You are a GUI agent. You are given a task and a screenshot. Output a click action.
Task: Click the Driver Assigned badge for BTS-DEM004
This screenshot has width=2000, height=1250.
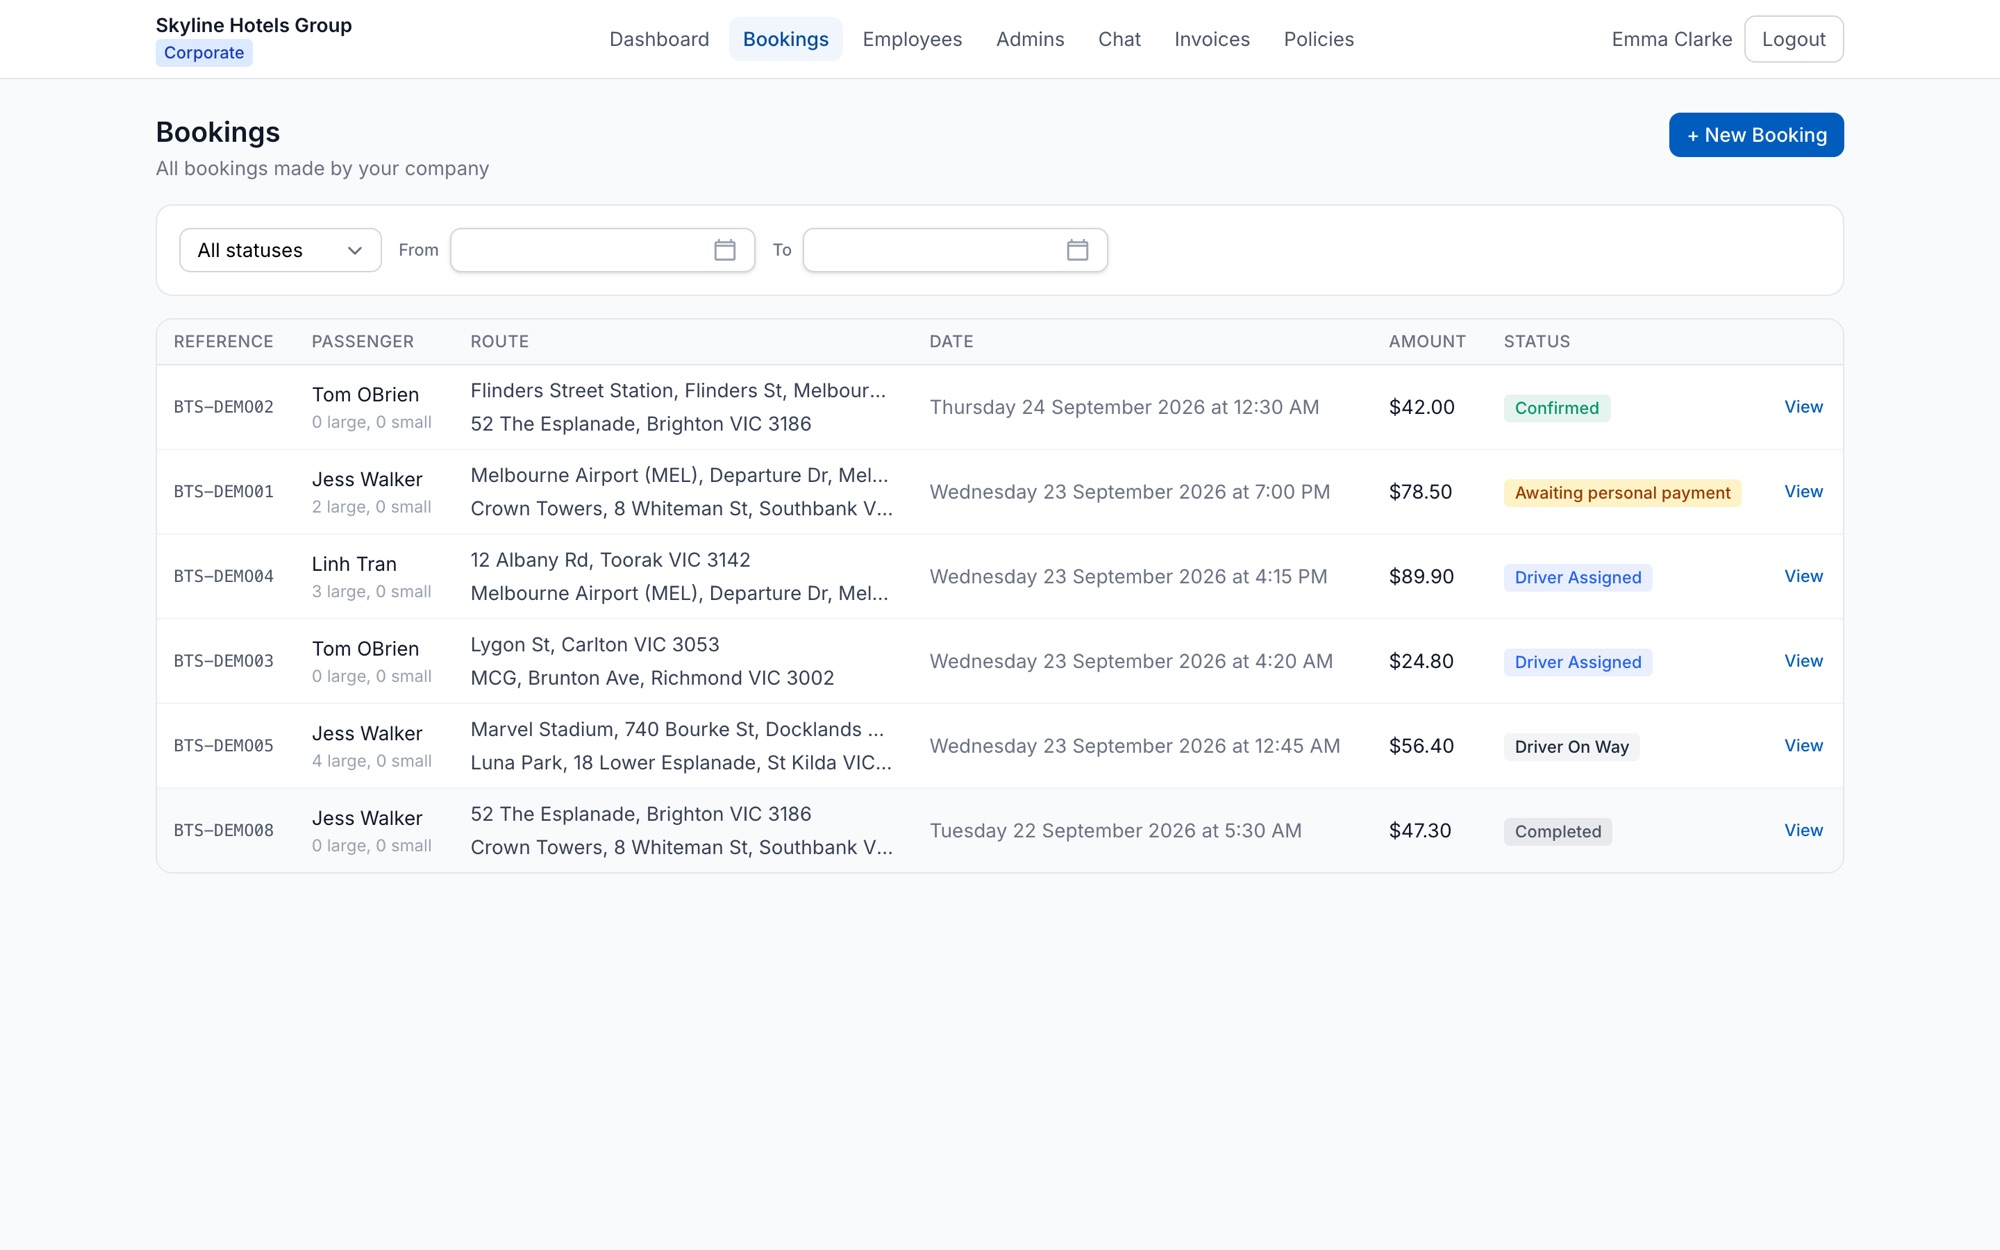pyautogui.click(x=1578, y=577)
